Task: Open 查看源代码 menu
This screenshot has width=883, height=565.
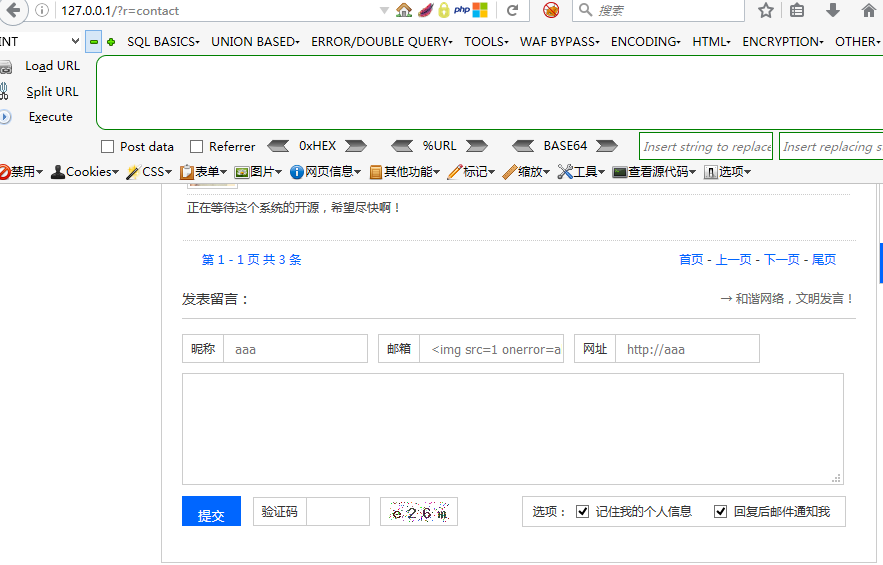Action: [654, 172]
